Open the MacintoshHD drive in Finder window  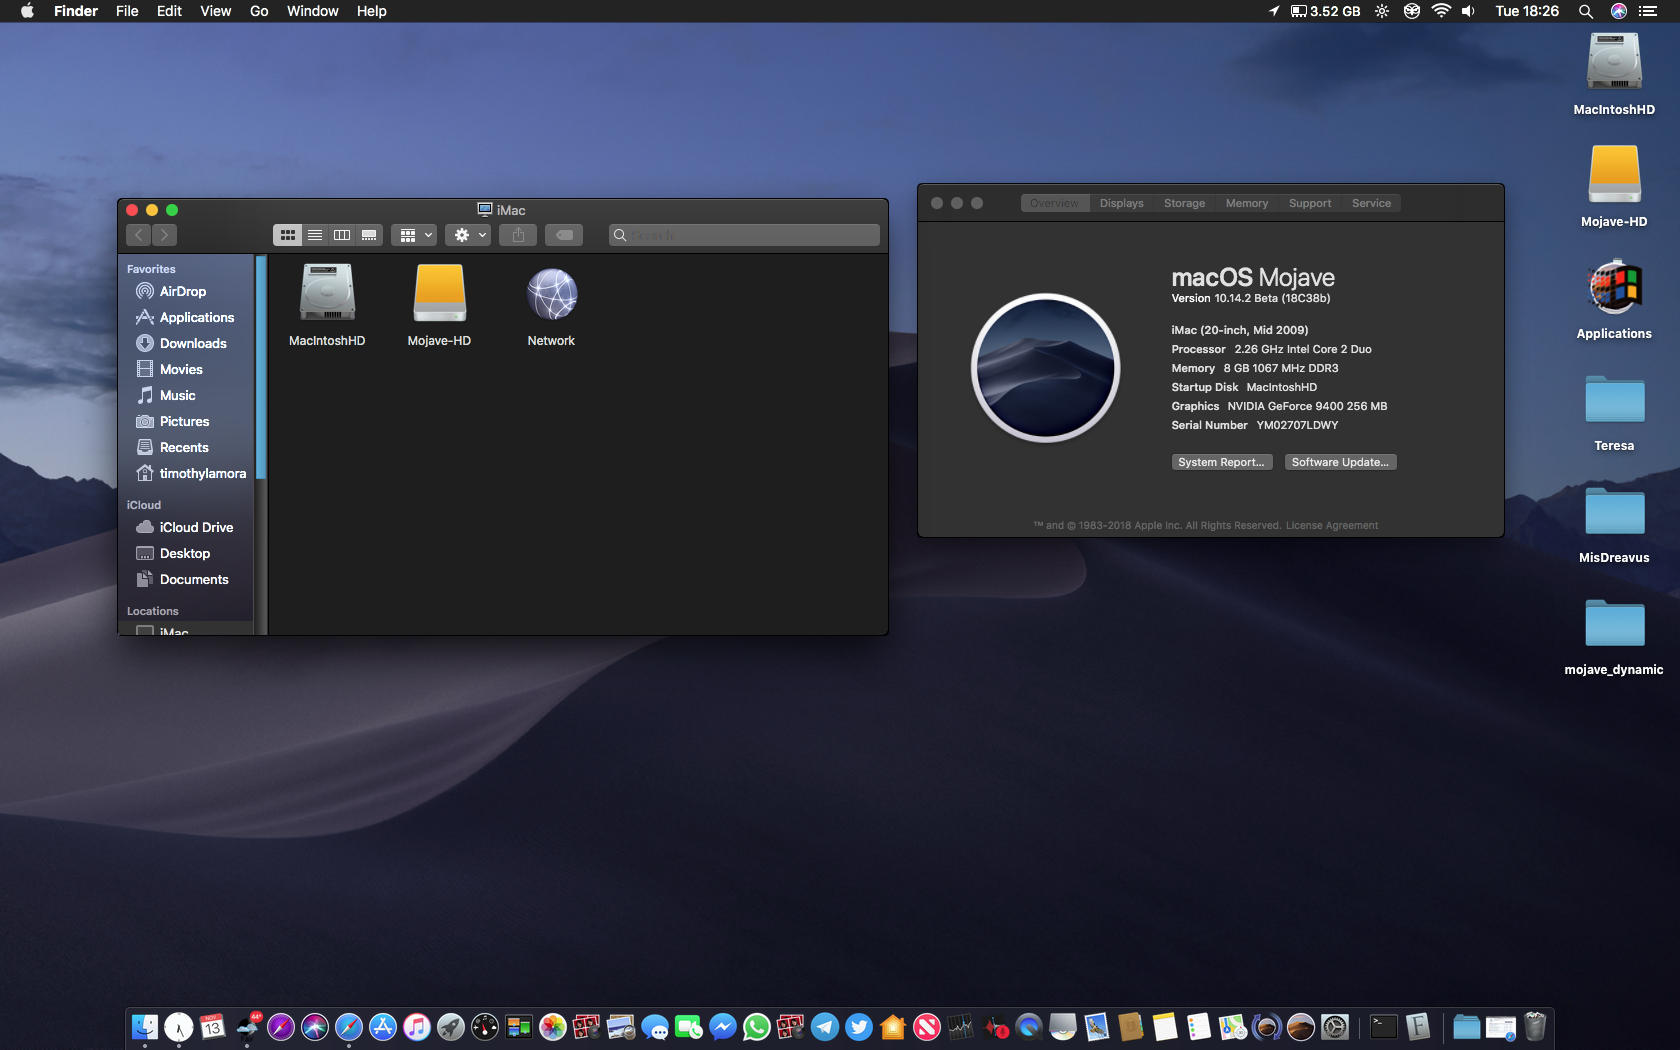[327, 295]
